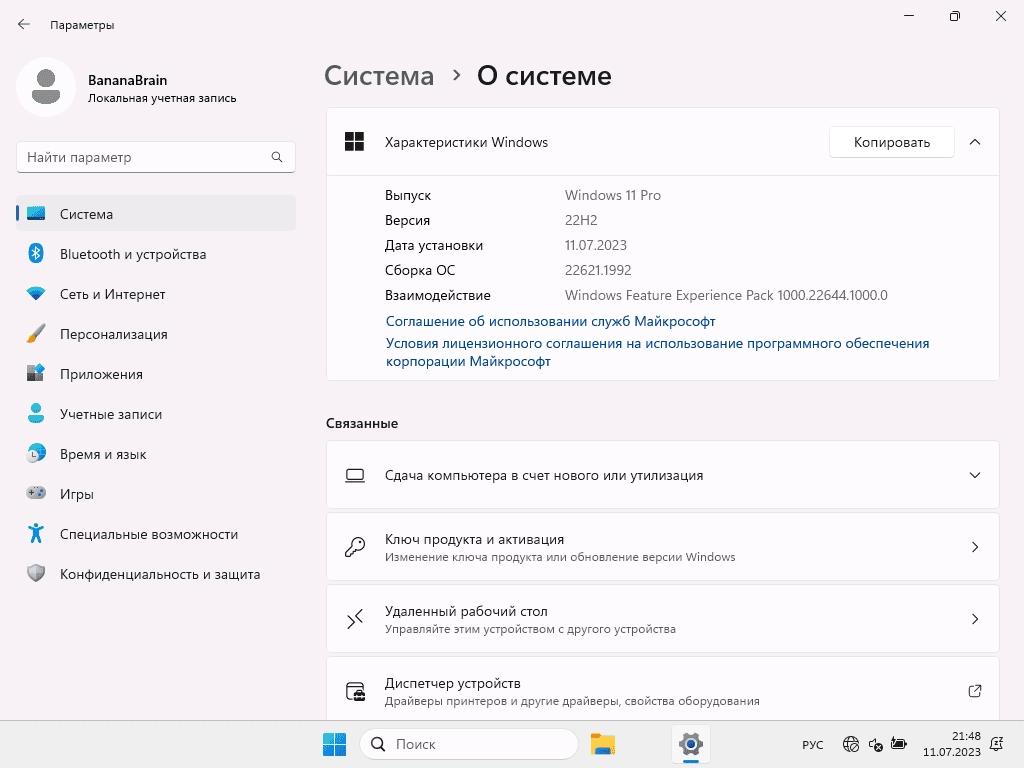Viewport: 1024px width, 768px height.
Task: Copy Windows specs with Копировать
Action: coord(891,142)
